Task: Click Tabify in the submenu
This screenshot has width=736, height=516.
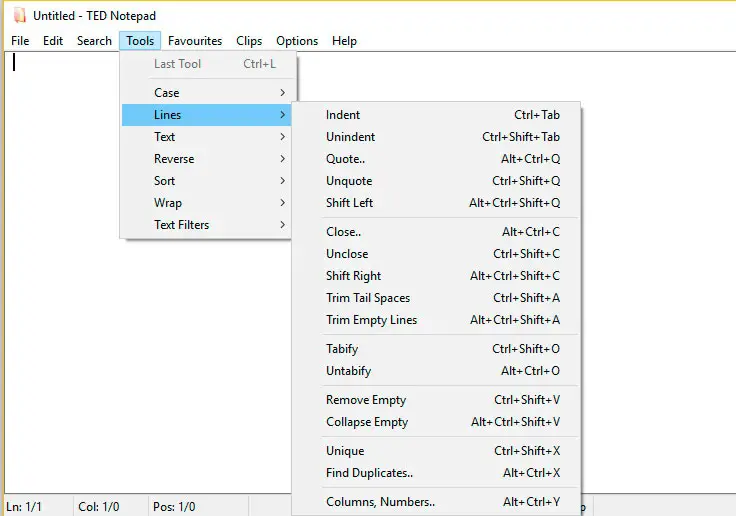Action: [x=342, y=349]
